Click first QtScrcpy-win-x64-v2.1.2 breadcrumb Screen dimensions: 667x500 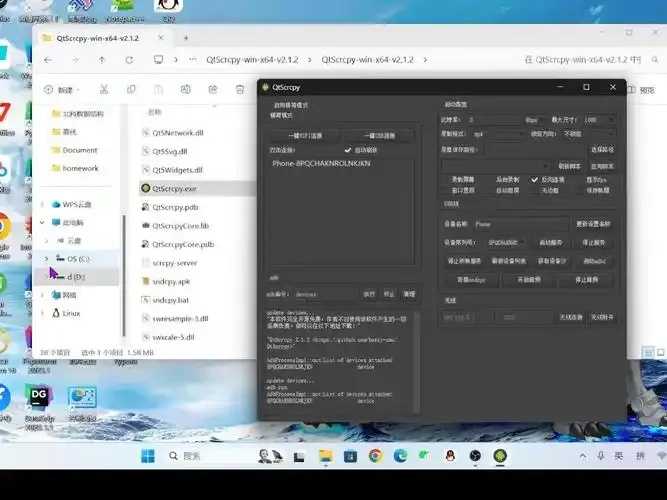point(252,60)
